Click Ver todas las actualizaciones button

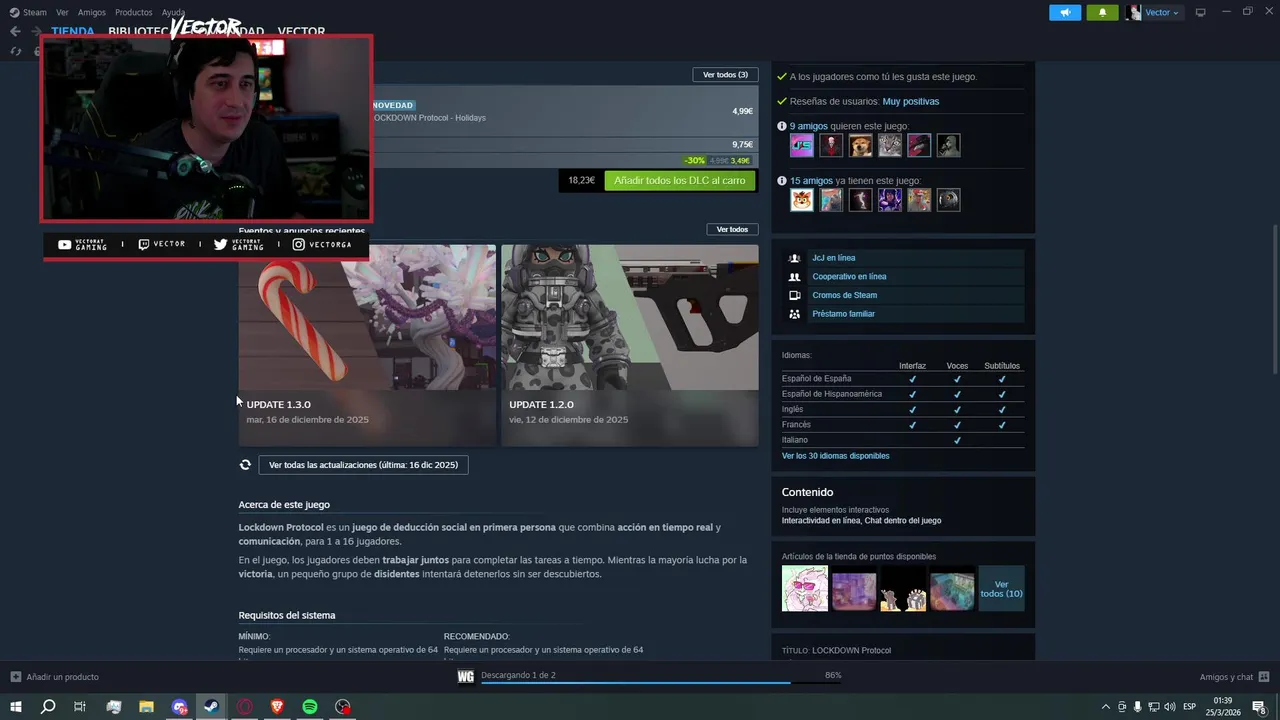click(x=363, y=465)
